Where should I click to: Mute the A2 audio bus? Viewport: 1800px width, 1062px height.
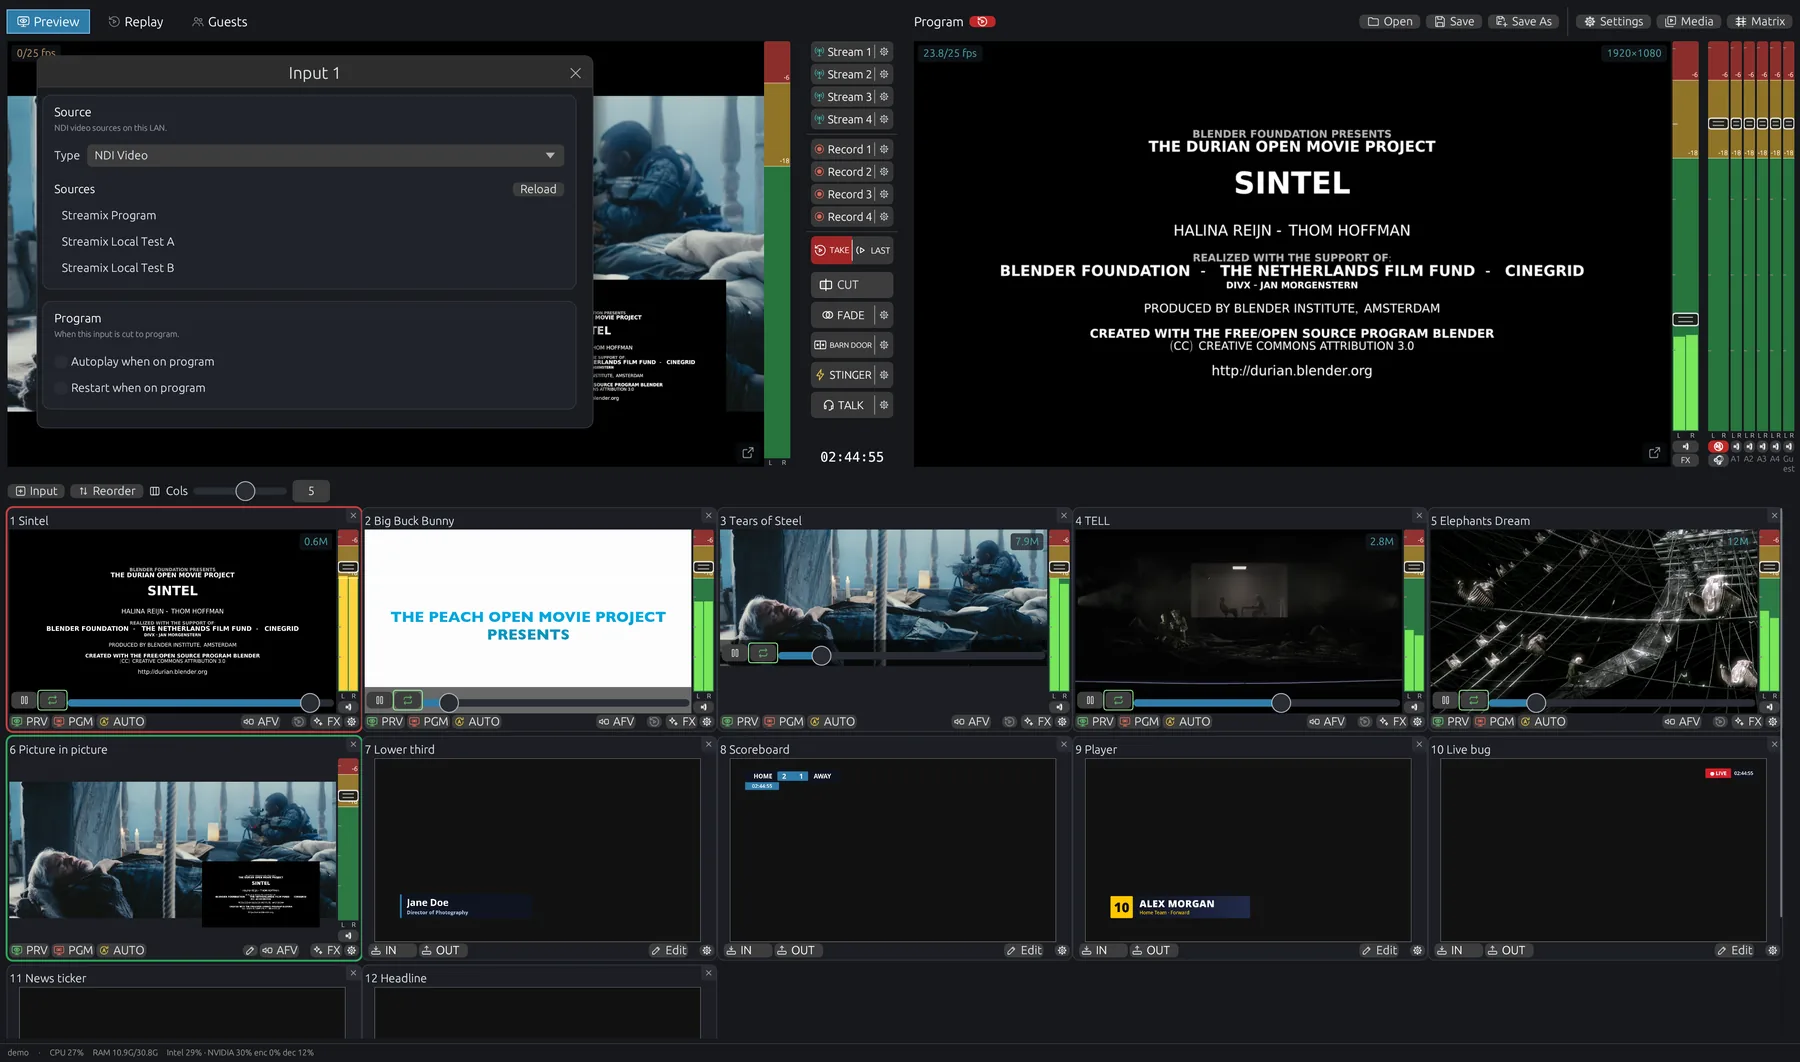pyautogui.click(x=1749, y=447)
